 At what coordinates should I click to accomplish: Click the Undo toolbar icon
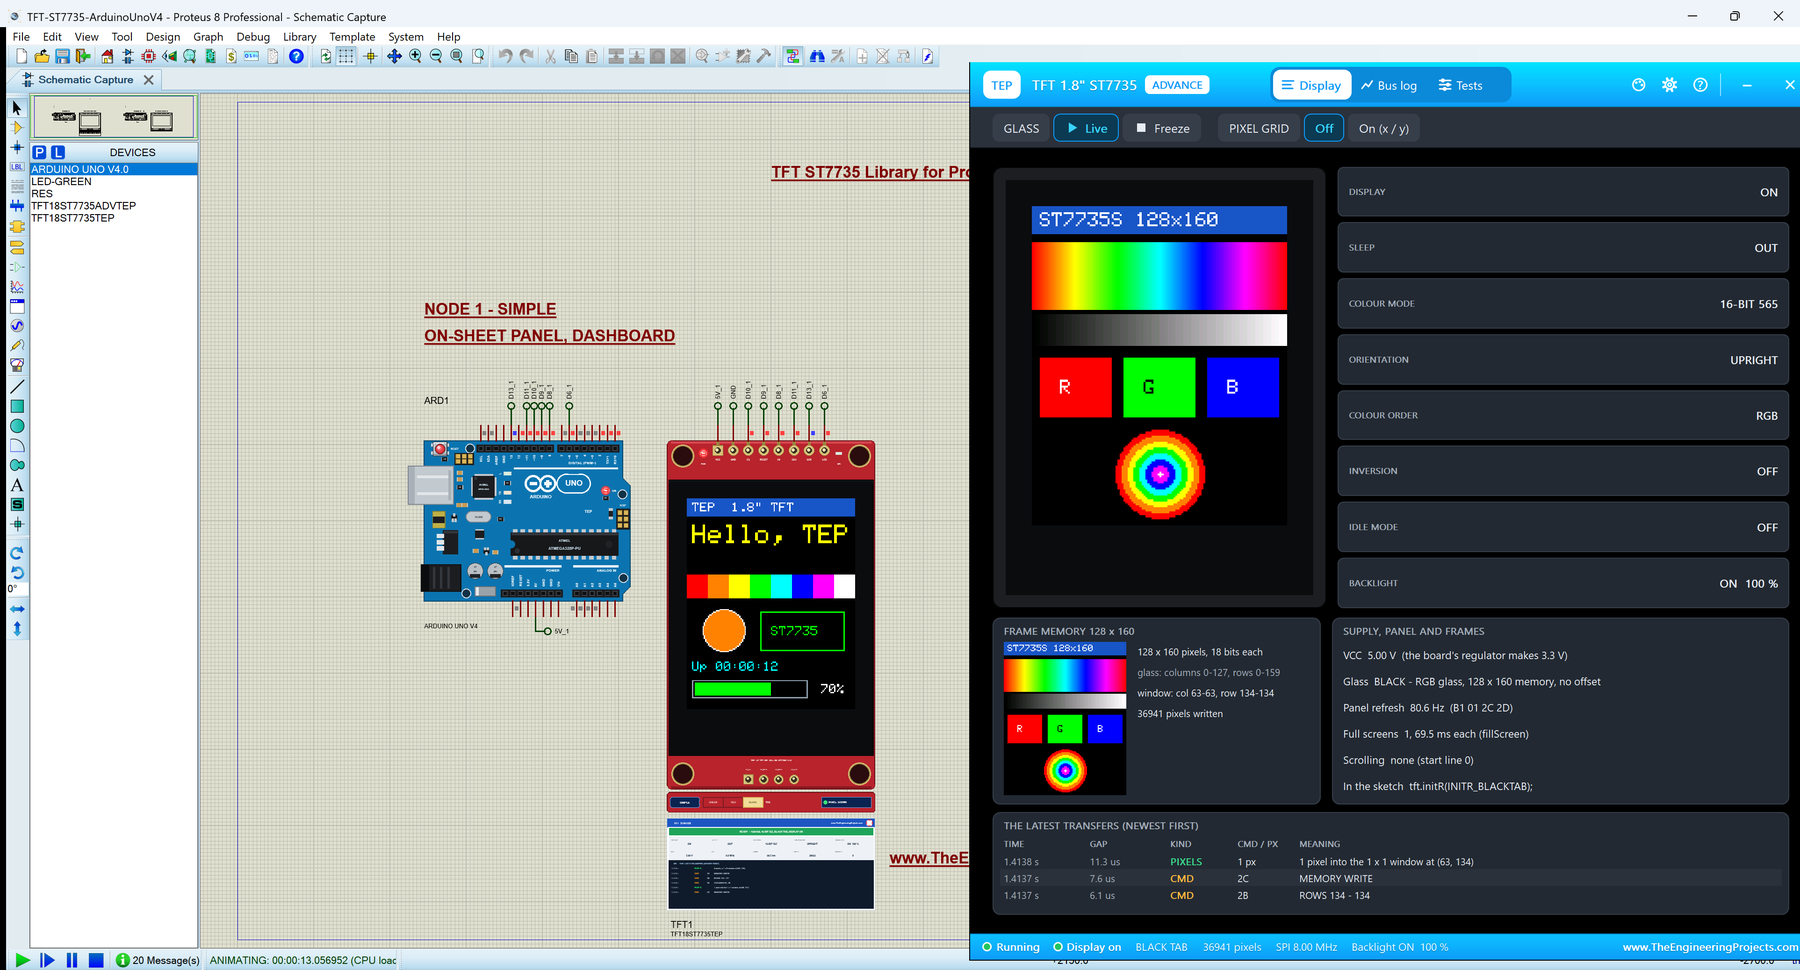pos(506,57)
